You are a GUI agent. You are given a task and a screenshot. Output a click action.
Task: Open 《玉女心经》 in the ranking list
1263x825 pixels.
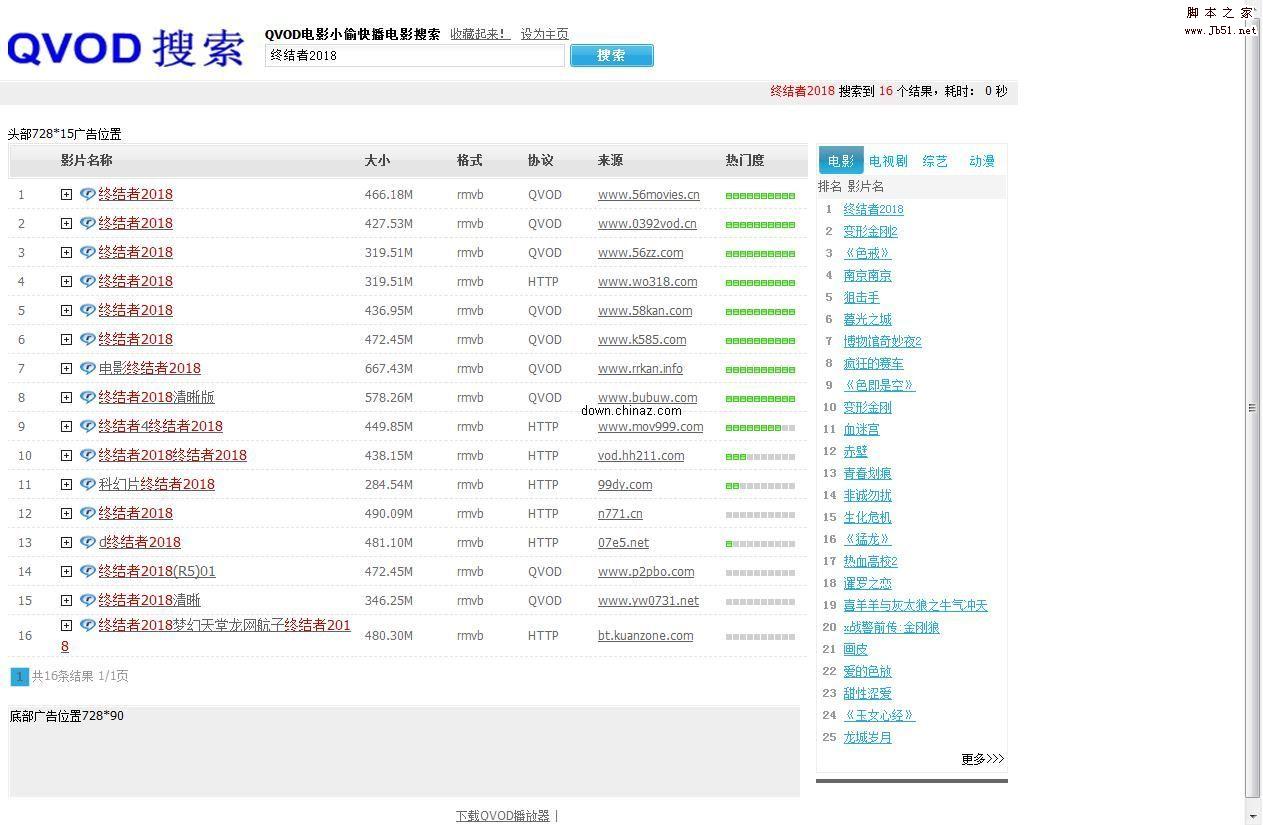(x=879, y=715)
